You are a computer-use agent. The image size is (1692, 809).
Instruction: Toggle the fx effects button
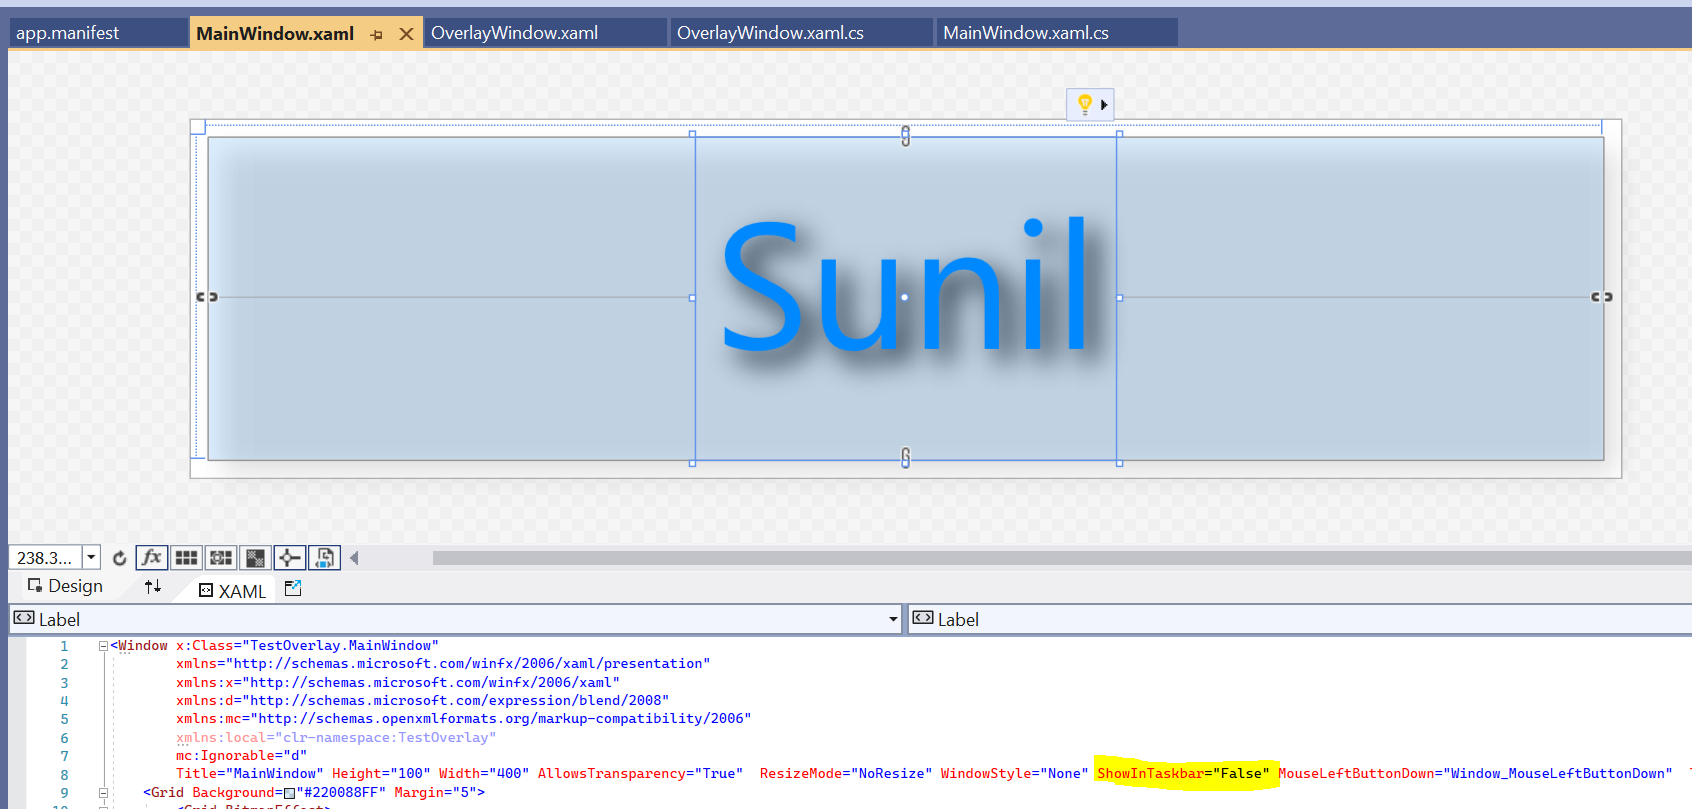[152, 557]
